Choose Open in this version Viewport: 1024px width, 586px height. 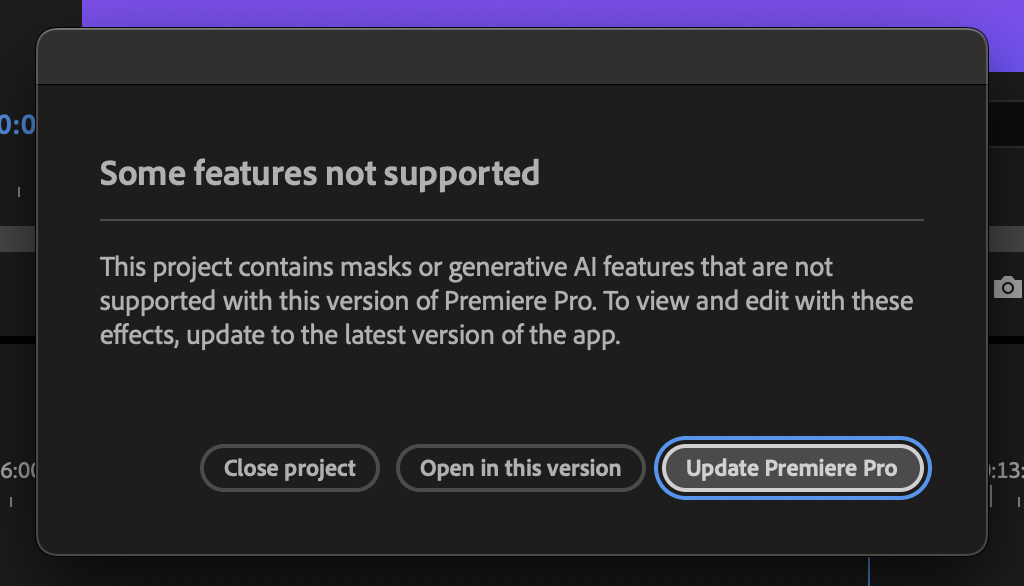[x=520, y=468]
